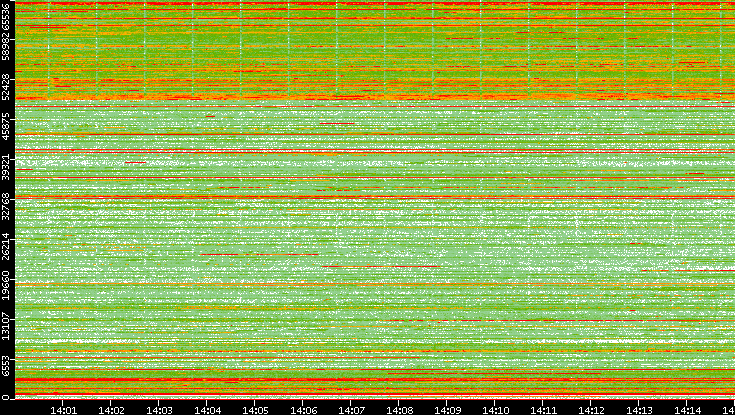Click the 14:05 time axis label

(x=255, y=410)
